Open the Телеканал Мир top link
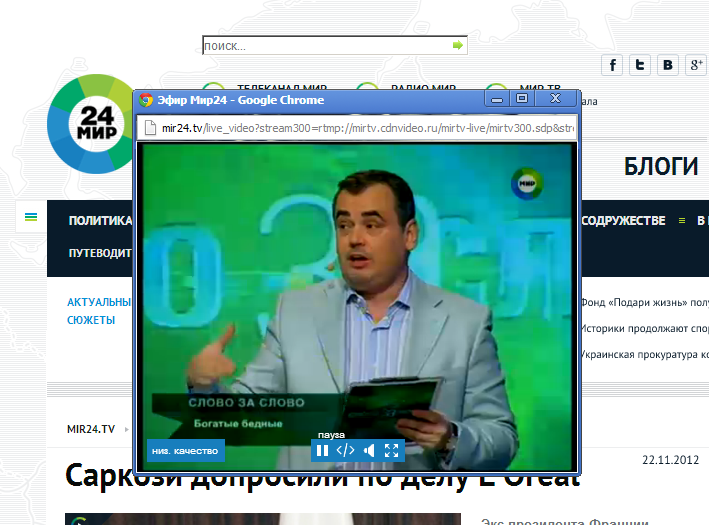The width and height of the screenshot is (709, 525). [282, 87]
